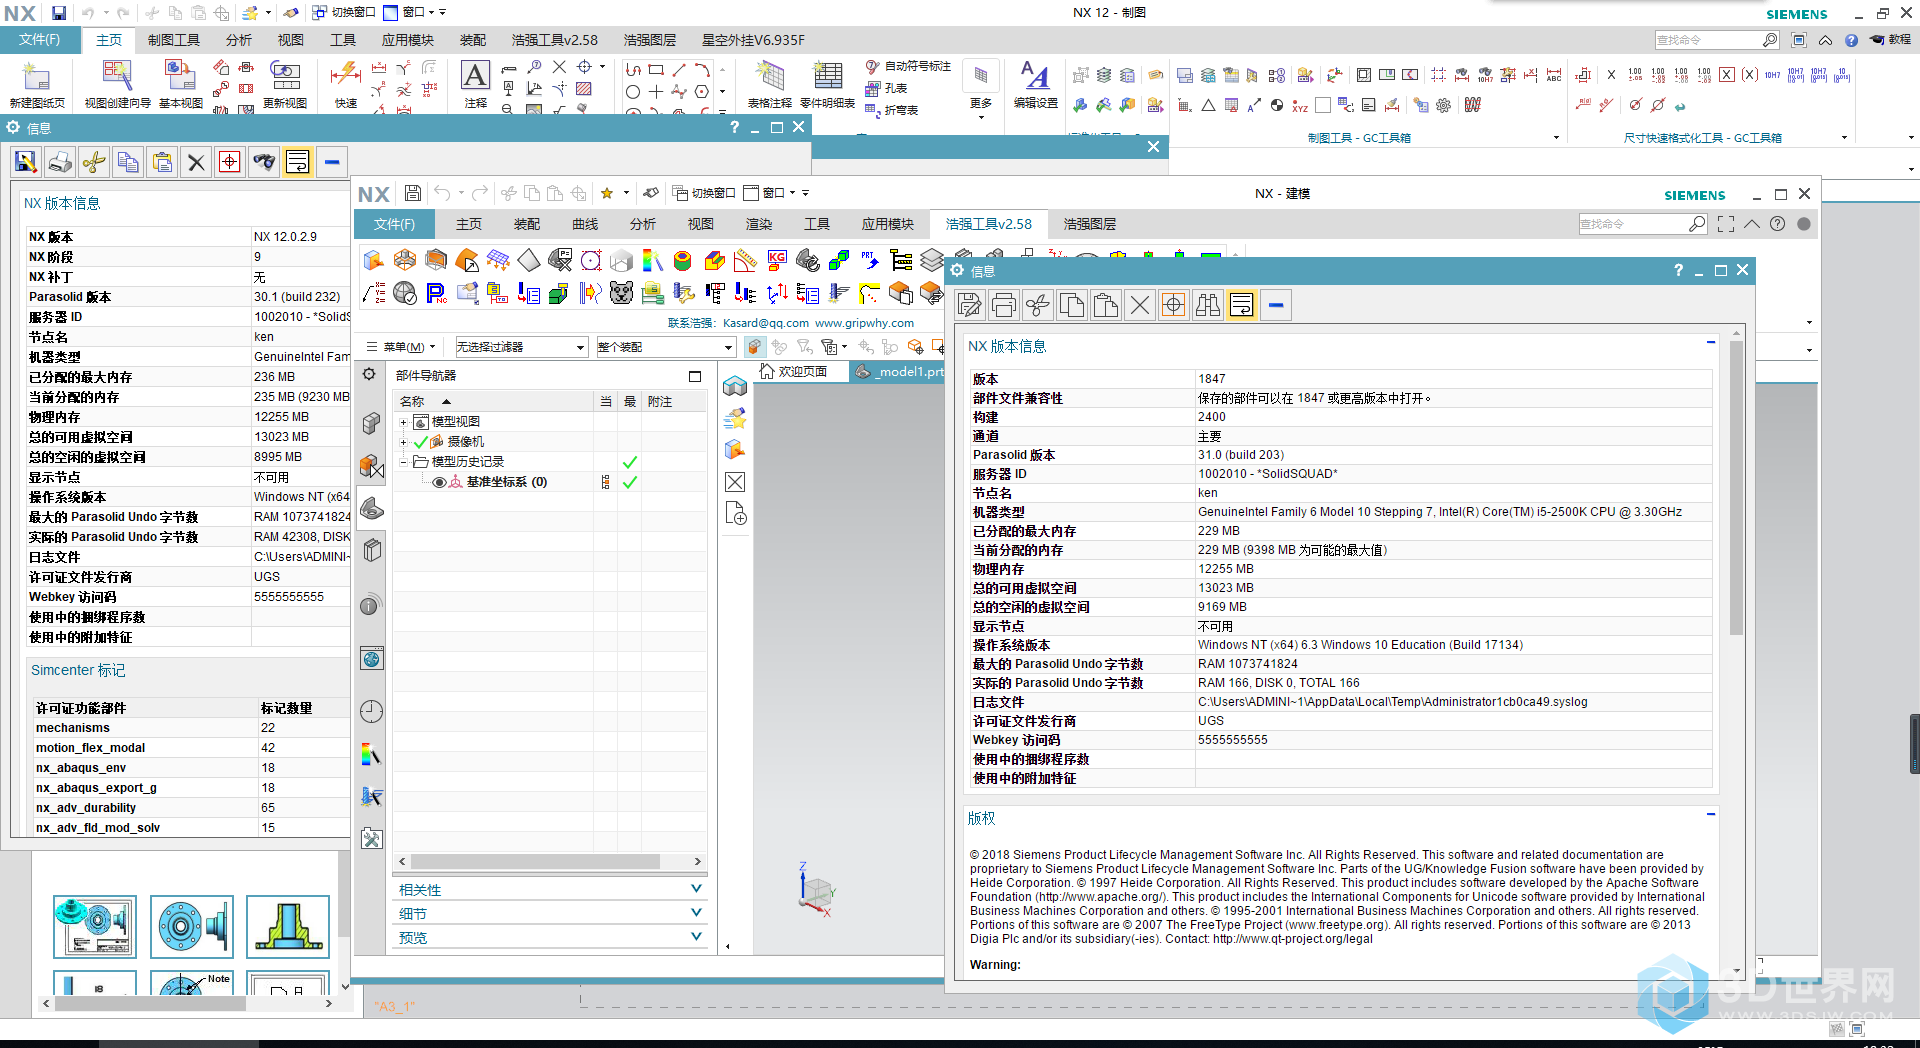
Task: Open the 文件(F) menu in the NX modeling window
Action: (394, 224)
